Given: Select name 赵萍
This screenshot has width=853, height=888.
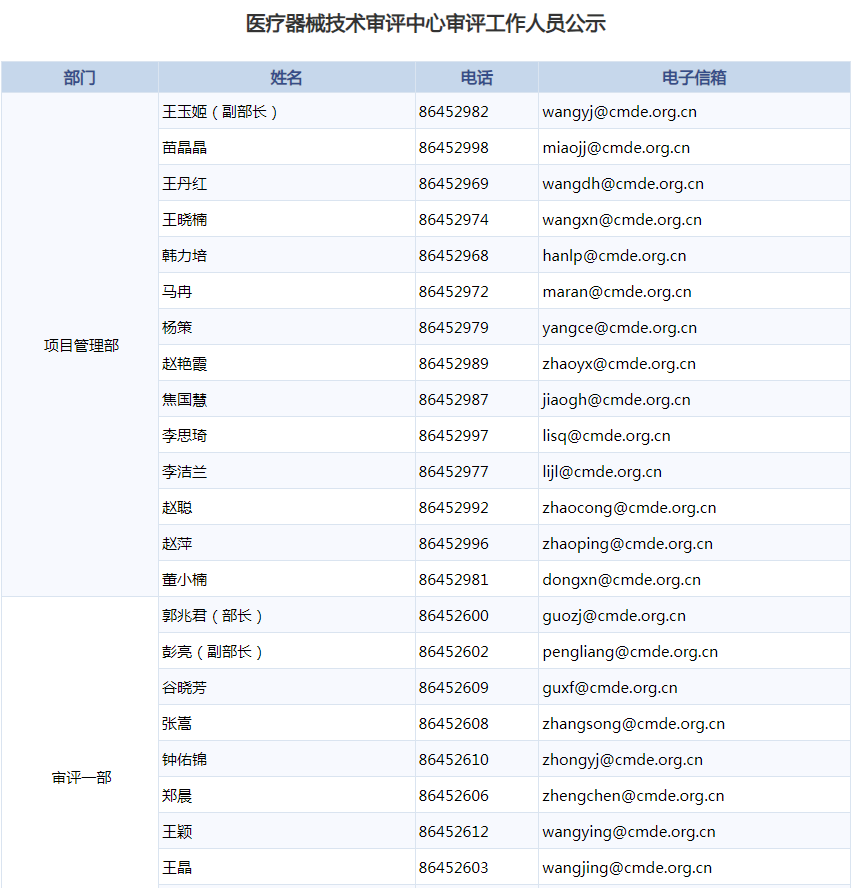Looking at the screenshot, I should 177,544.
